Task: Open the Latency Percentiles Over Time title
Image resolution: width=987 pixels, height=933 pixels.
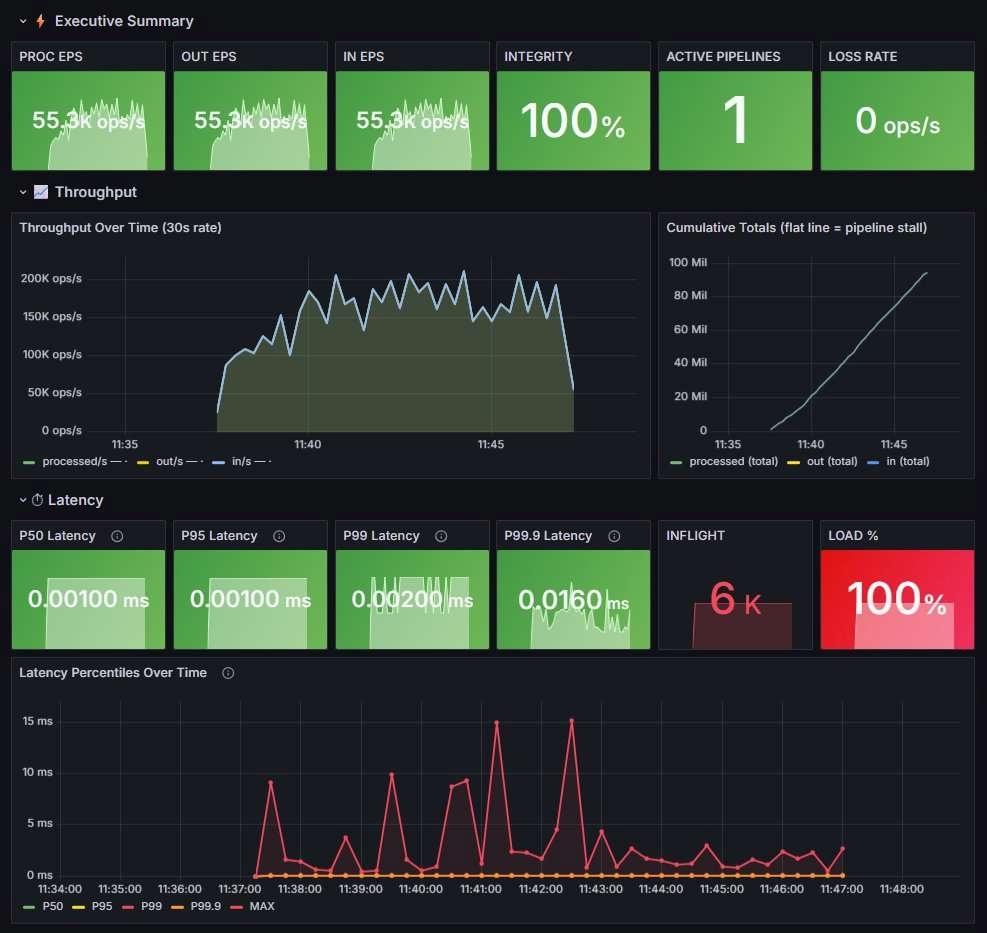Action: click(113, 673)
